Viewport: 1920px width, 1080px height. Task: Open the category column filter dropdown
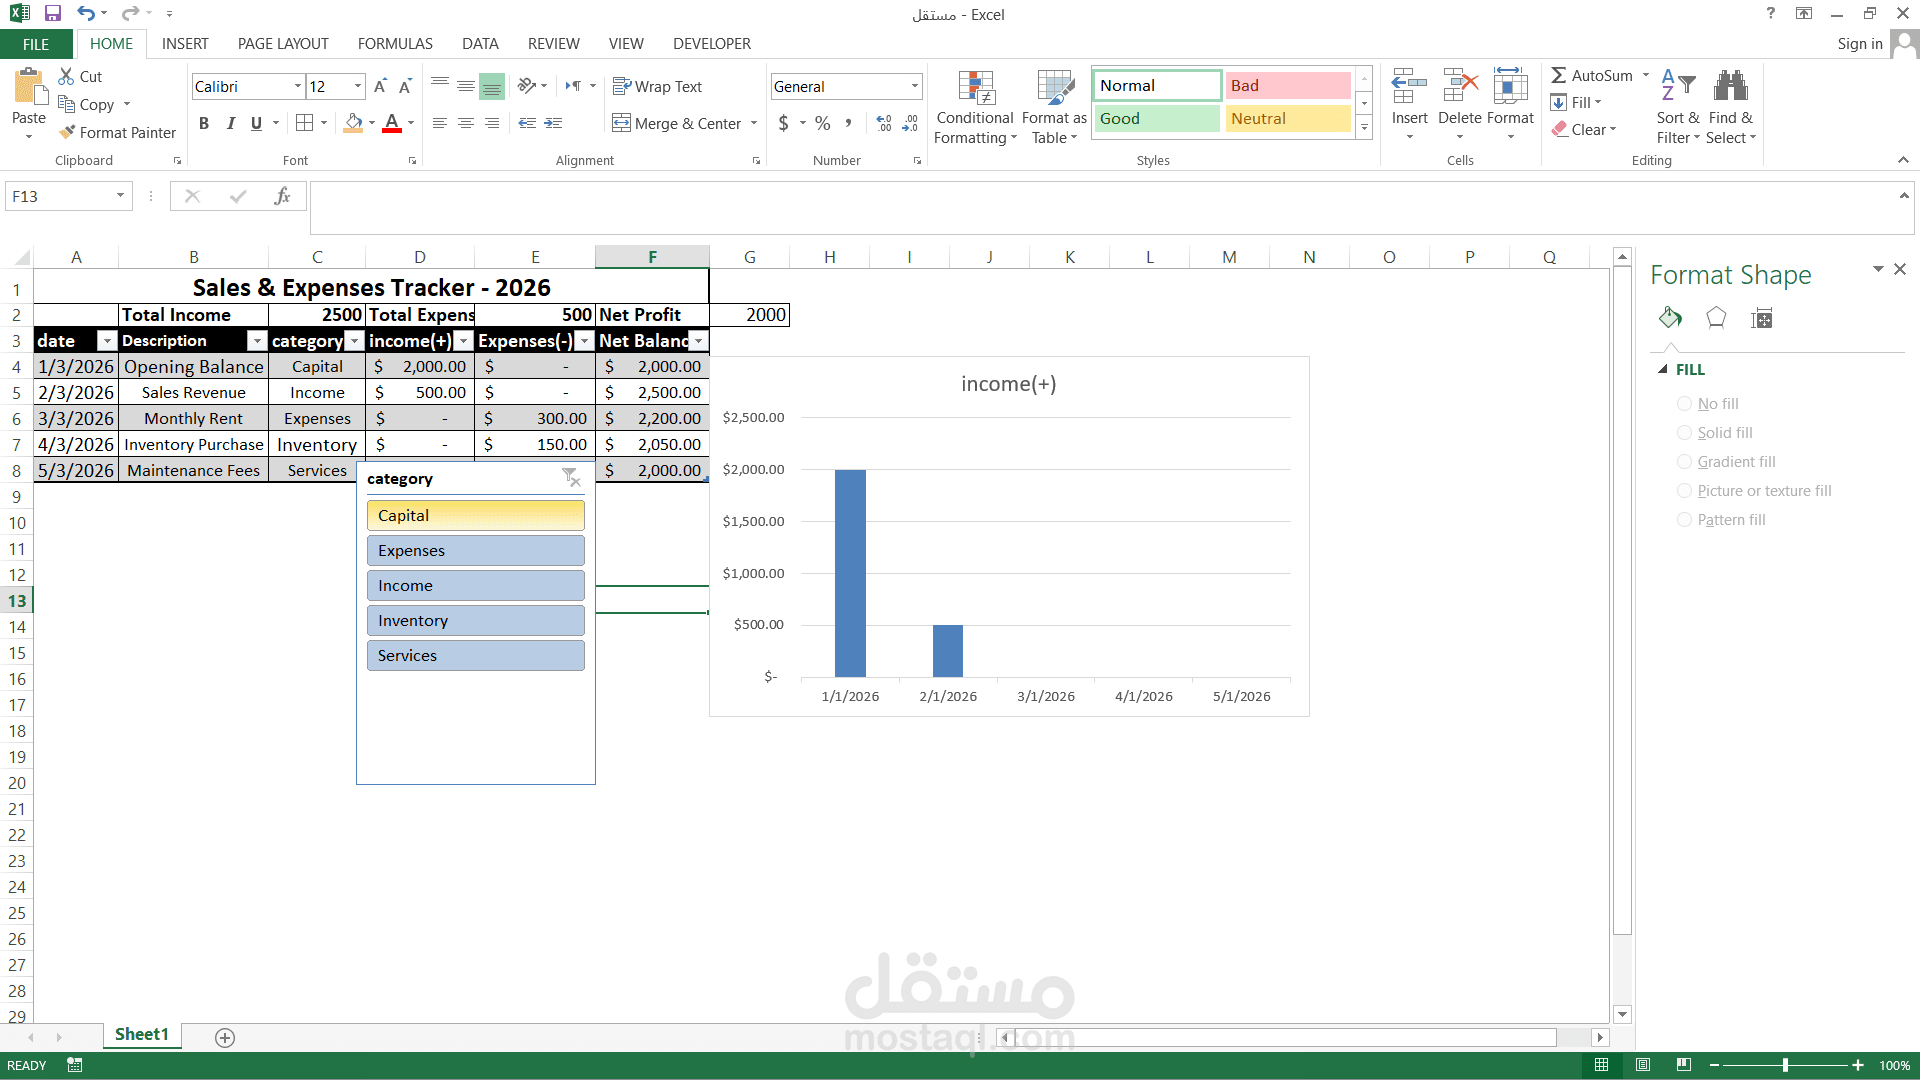tap(355, 341)
